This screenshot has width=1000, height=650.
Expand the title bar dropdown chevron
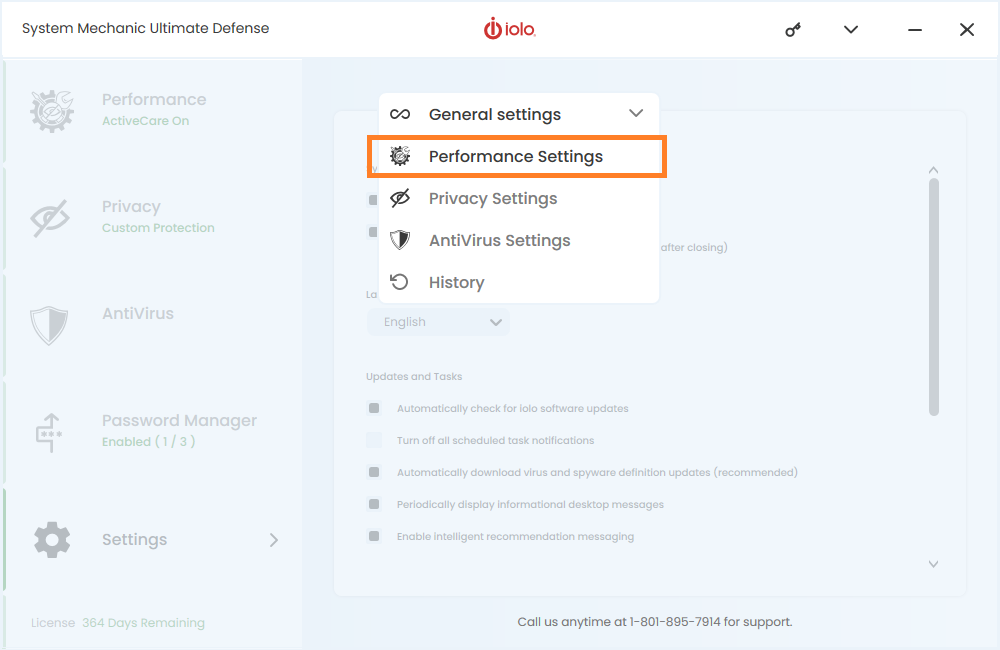pyautogui.click(x=851, y=29)
